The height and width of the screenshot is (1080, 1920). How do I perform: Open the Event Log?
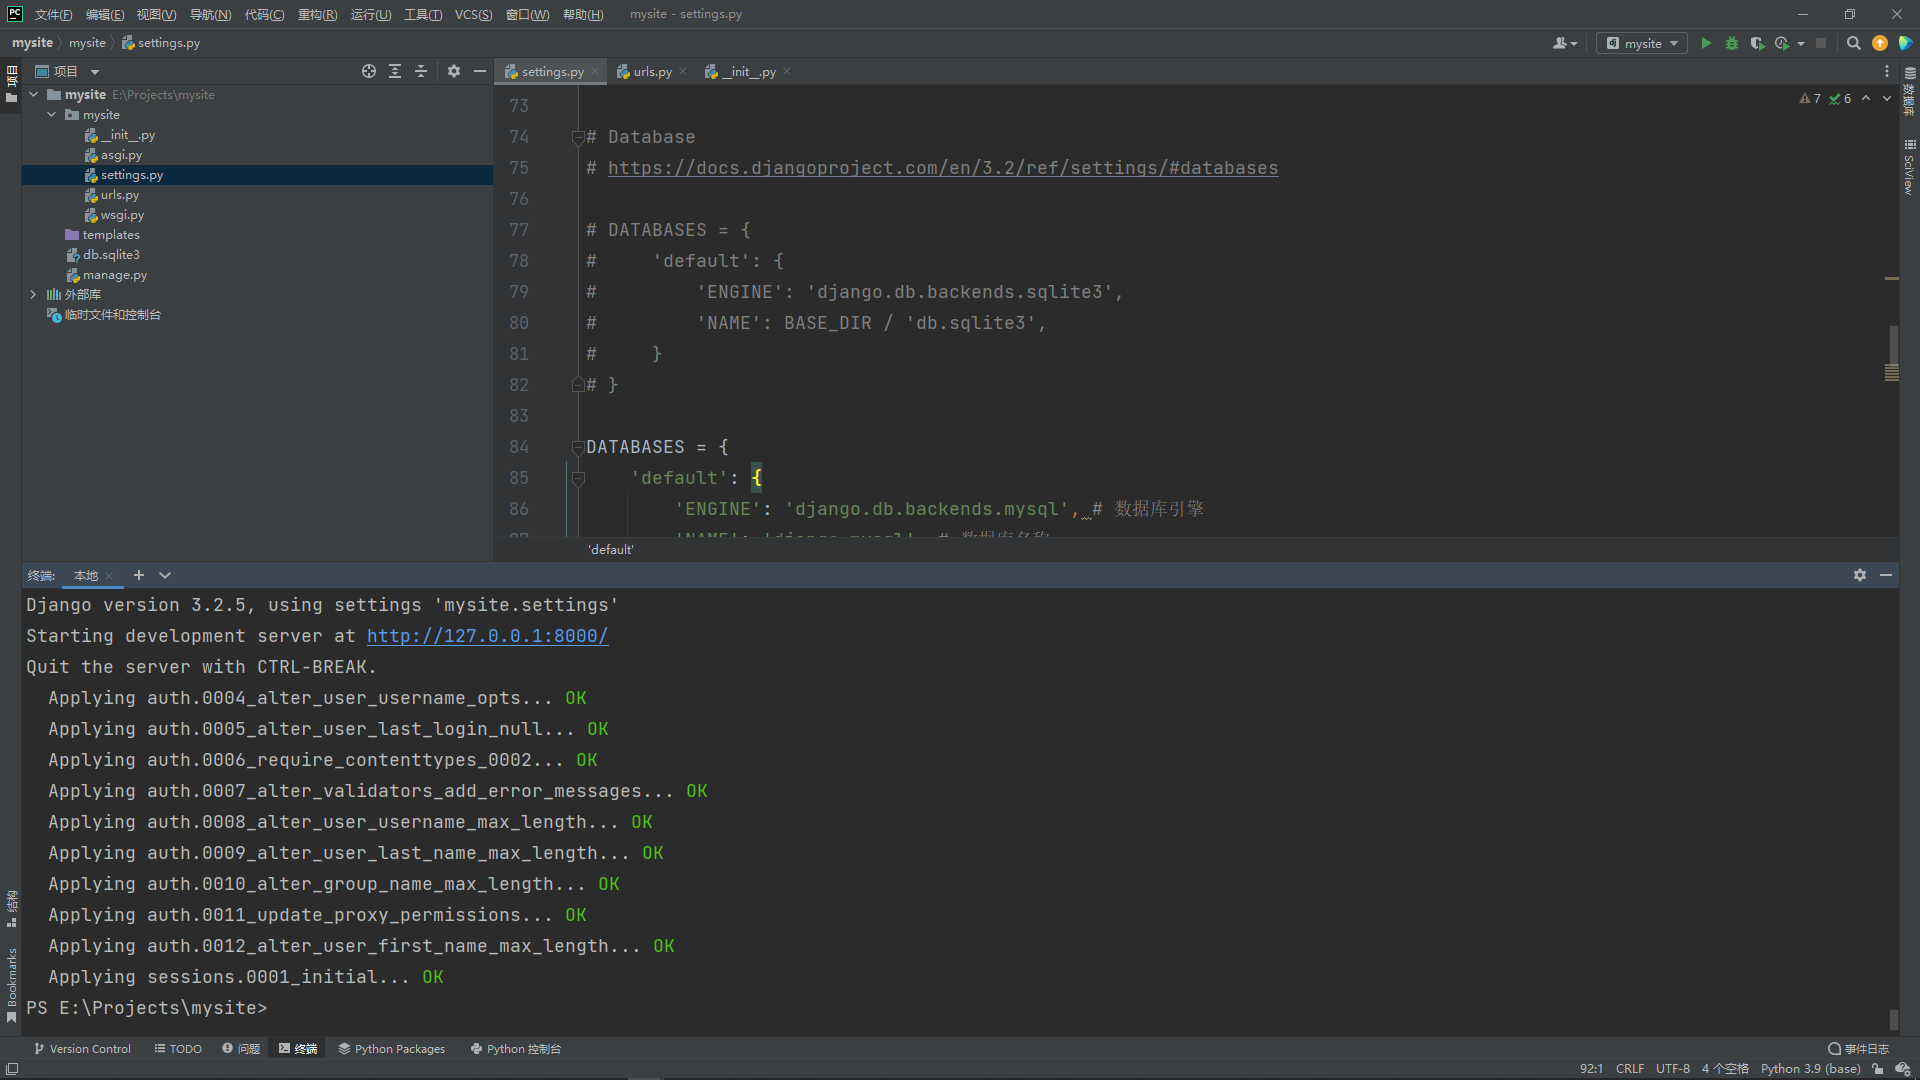(x=1859, y=1049)
